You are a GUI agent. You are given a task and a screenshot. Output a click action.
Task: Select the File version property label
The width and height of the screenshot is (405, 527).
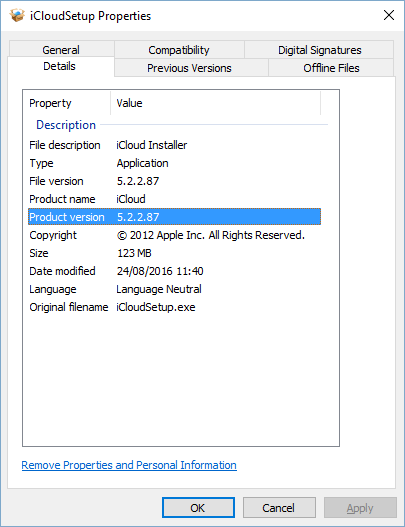point(56,181)
